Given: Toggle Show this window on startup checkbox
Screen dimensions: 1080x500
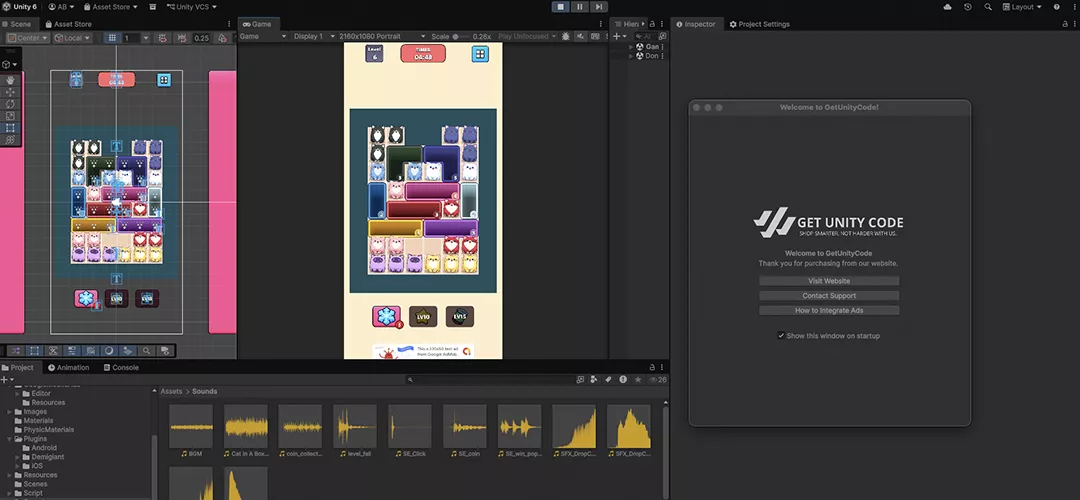Looking at the screenshot, I should (x=781, y=336).
